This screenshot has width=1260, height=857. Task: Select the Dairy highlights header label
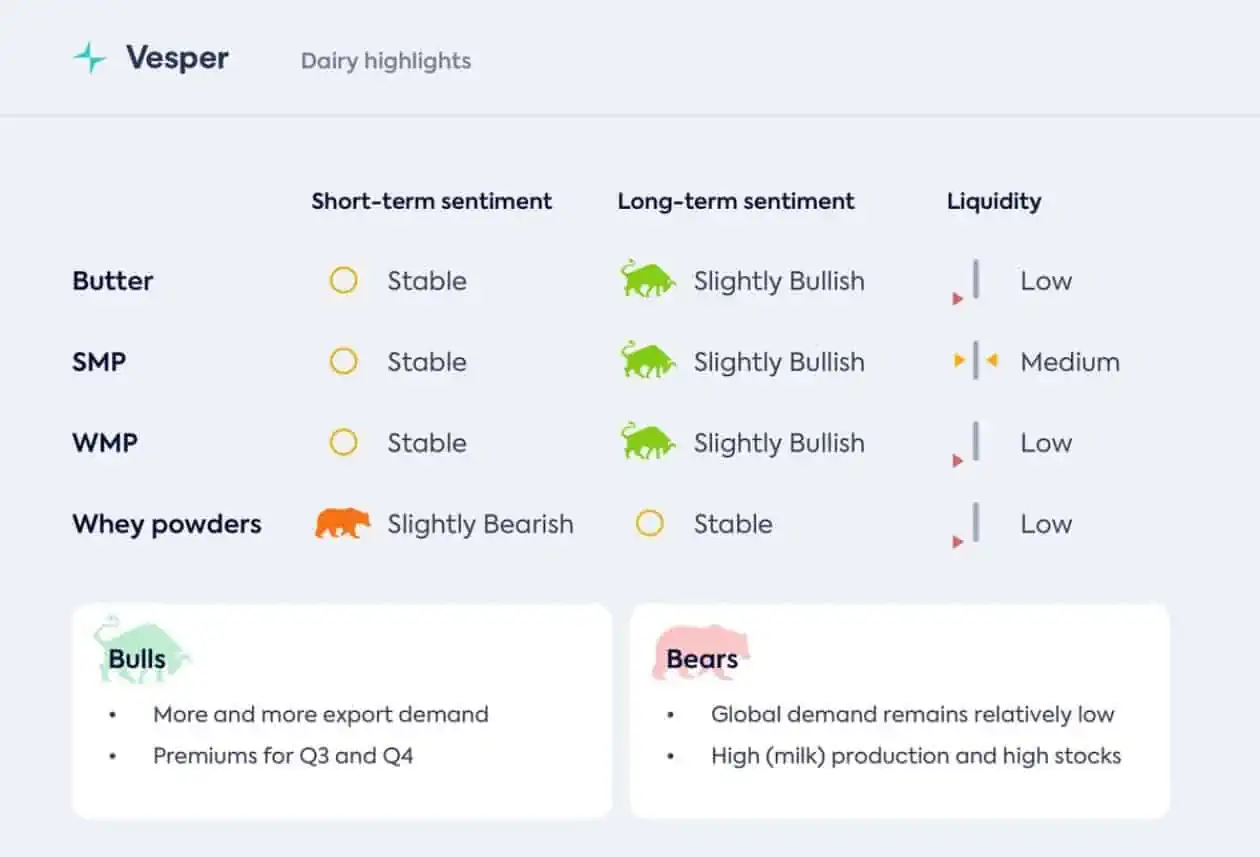coord(386,61)
